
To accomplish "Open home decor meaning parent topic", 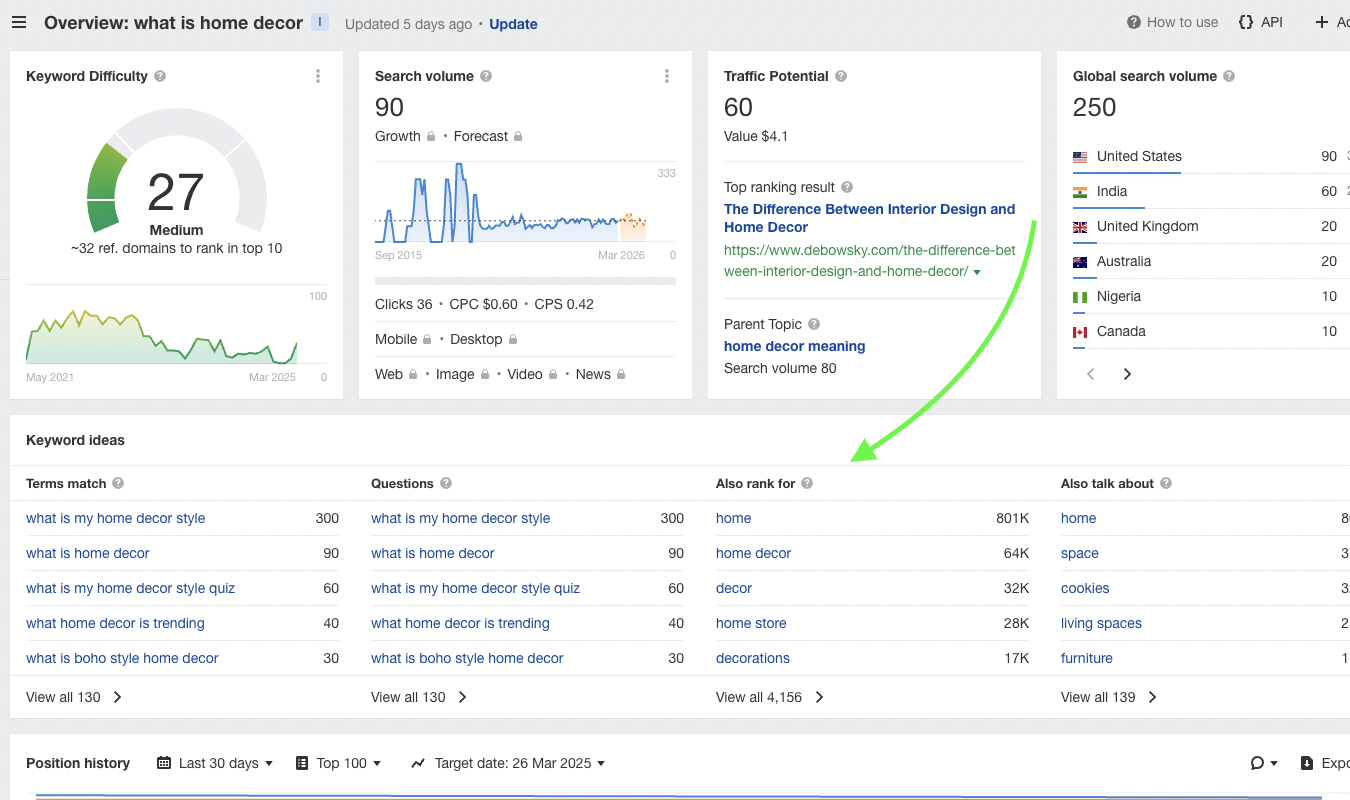I will coord(795,346).
